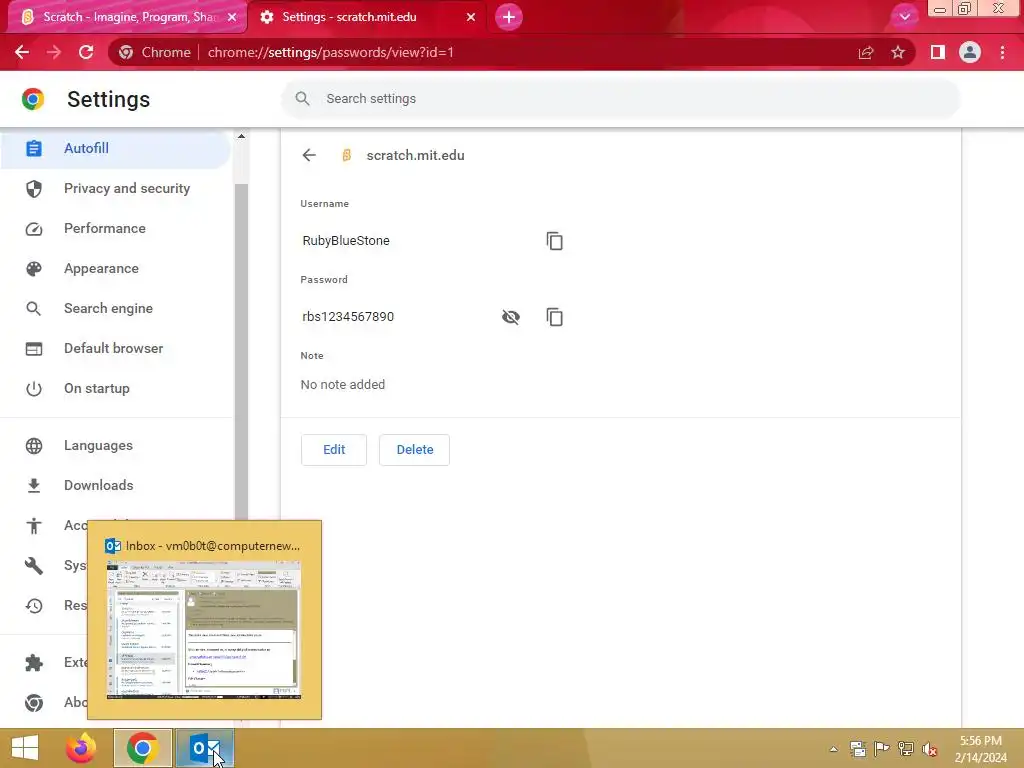Delete the saved scratch.mit.edu password
Image resolution: width=1024 pixels, height=768 pixels.
click(x=415, y=450)
